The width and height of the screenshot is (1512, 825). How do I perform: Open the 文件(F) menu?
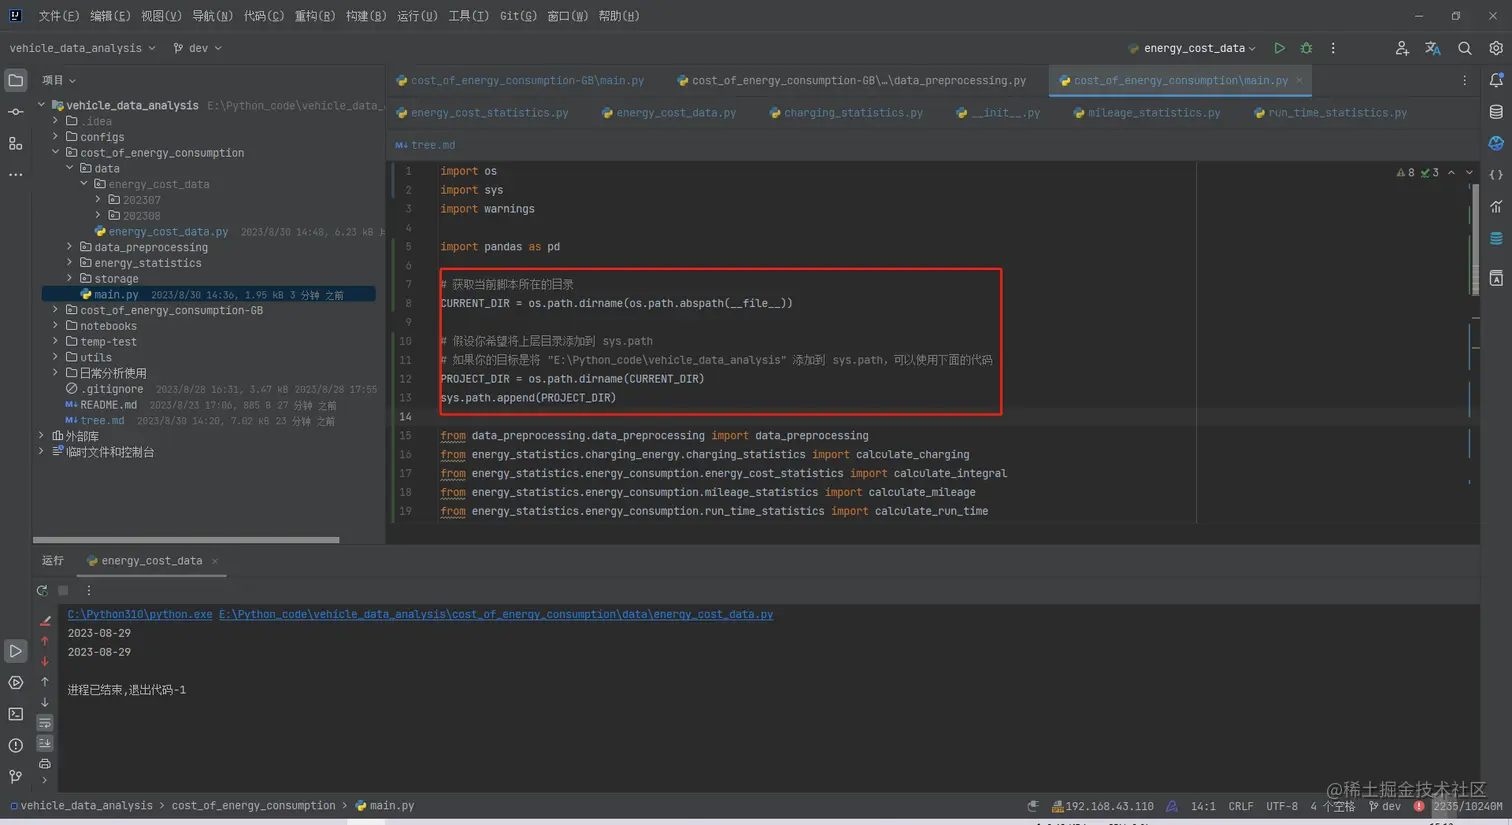click(x=58, y=16)
